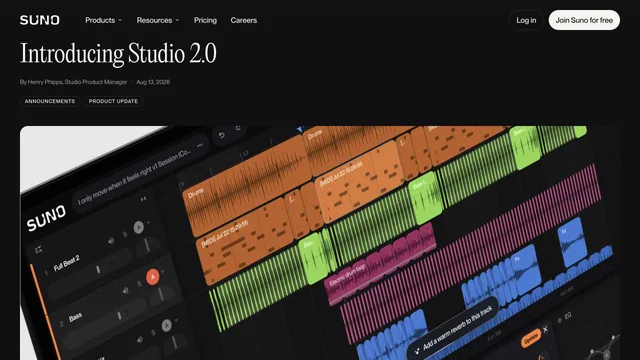Click the Full Beat 2 track name
This screenshot has height=360, width=640.
click(67, 264)
